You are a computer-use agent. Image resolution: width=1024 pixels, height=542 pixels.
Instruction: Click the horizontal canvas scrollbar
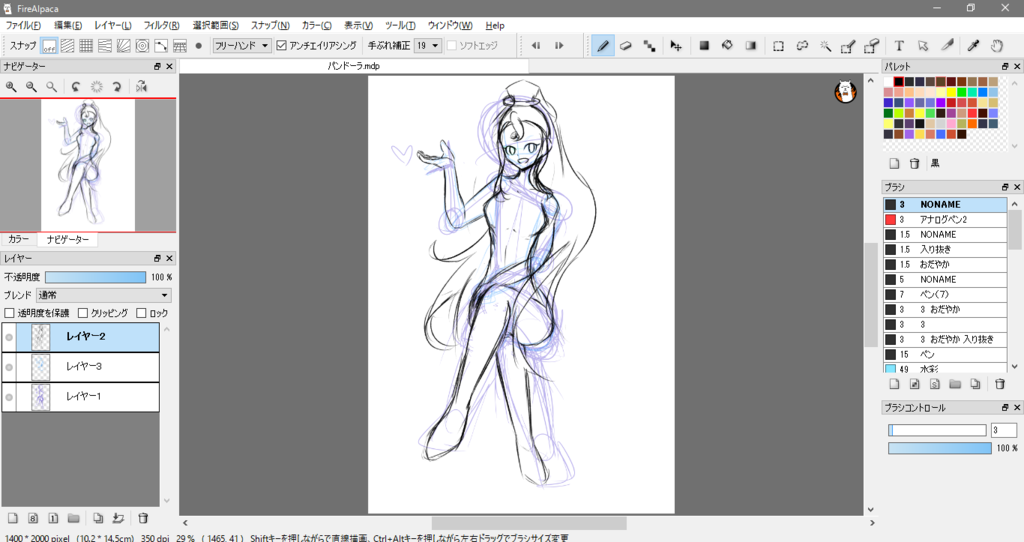click(x=529, y=523)
